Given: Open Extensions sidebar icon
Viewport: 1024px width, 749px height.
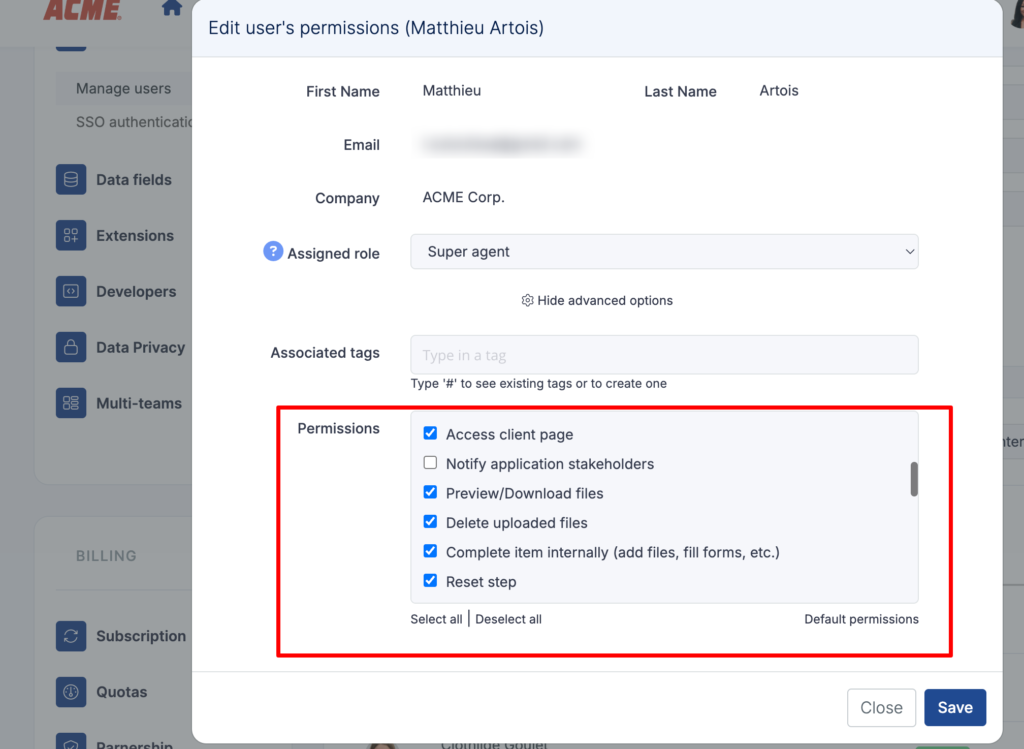Looking at the screenshot, I should tap(71, 236).
